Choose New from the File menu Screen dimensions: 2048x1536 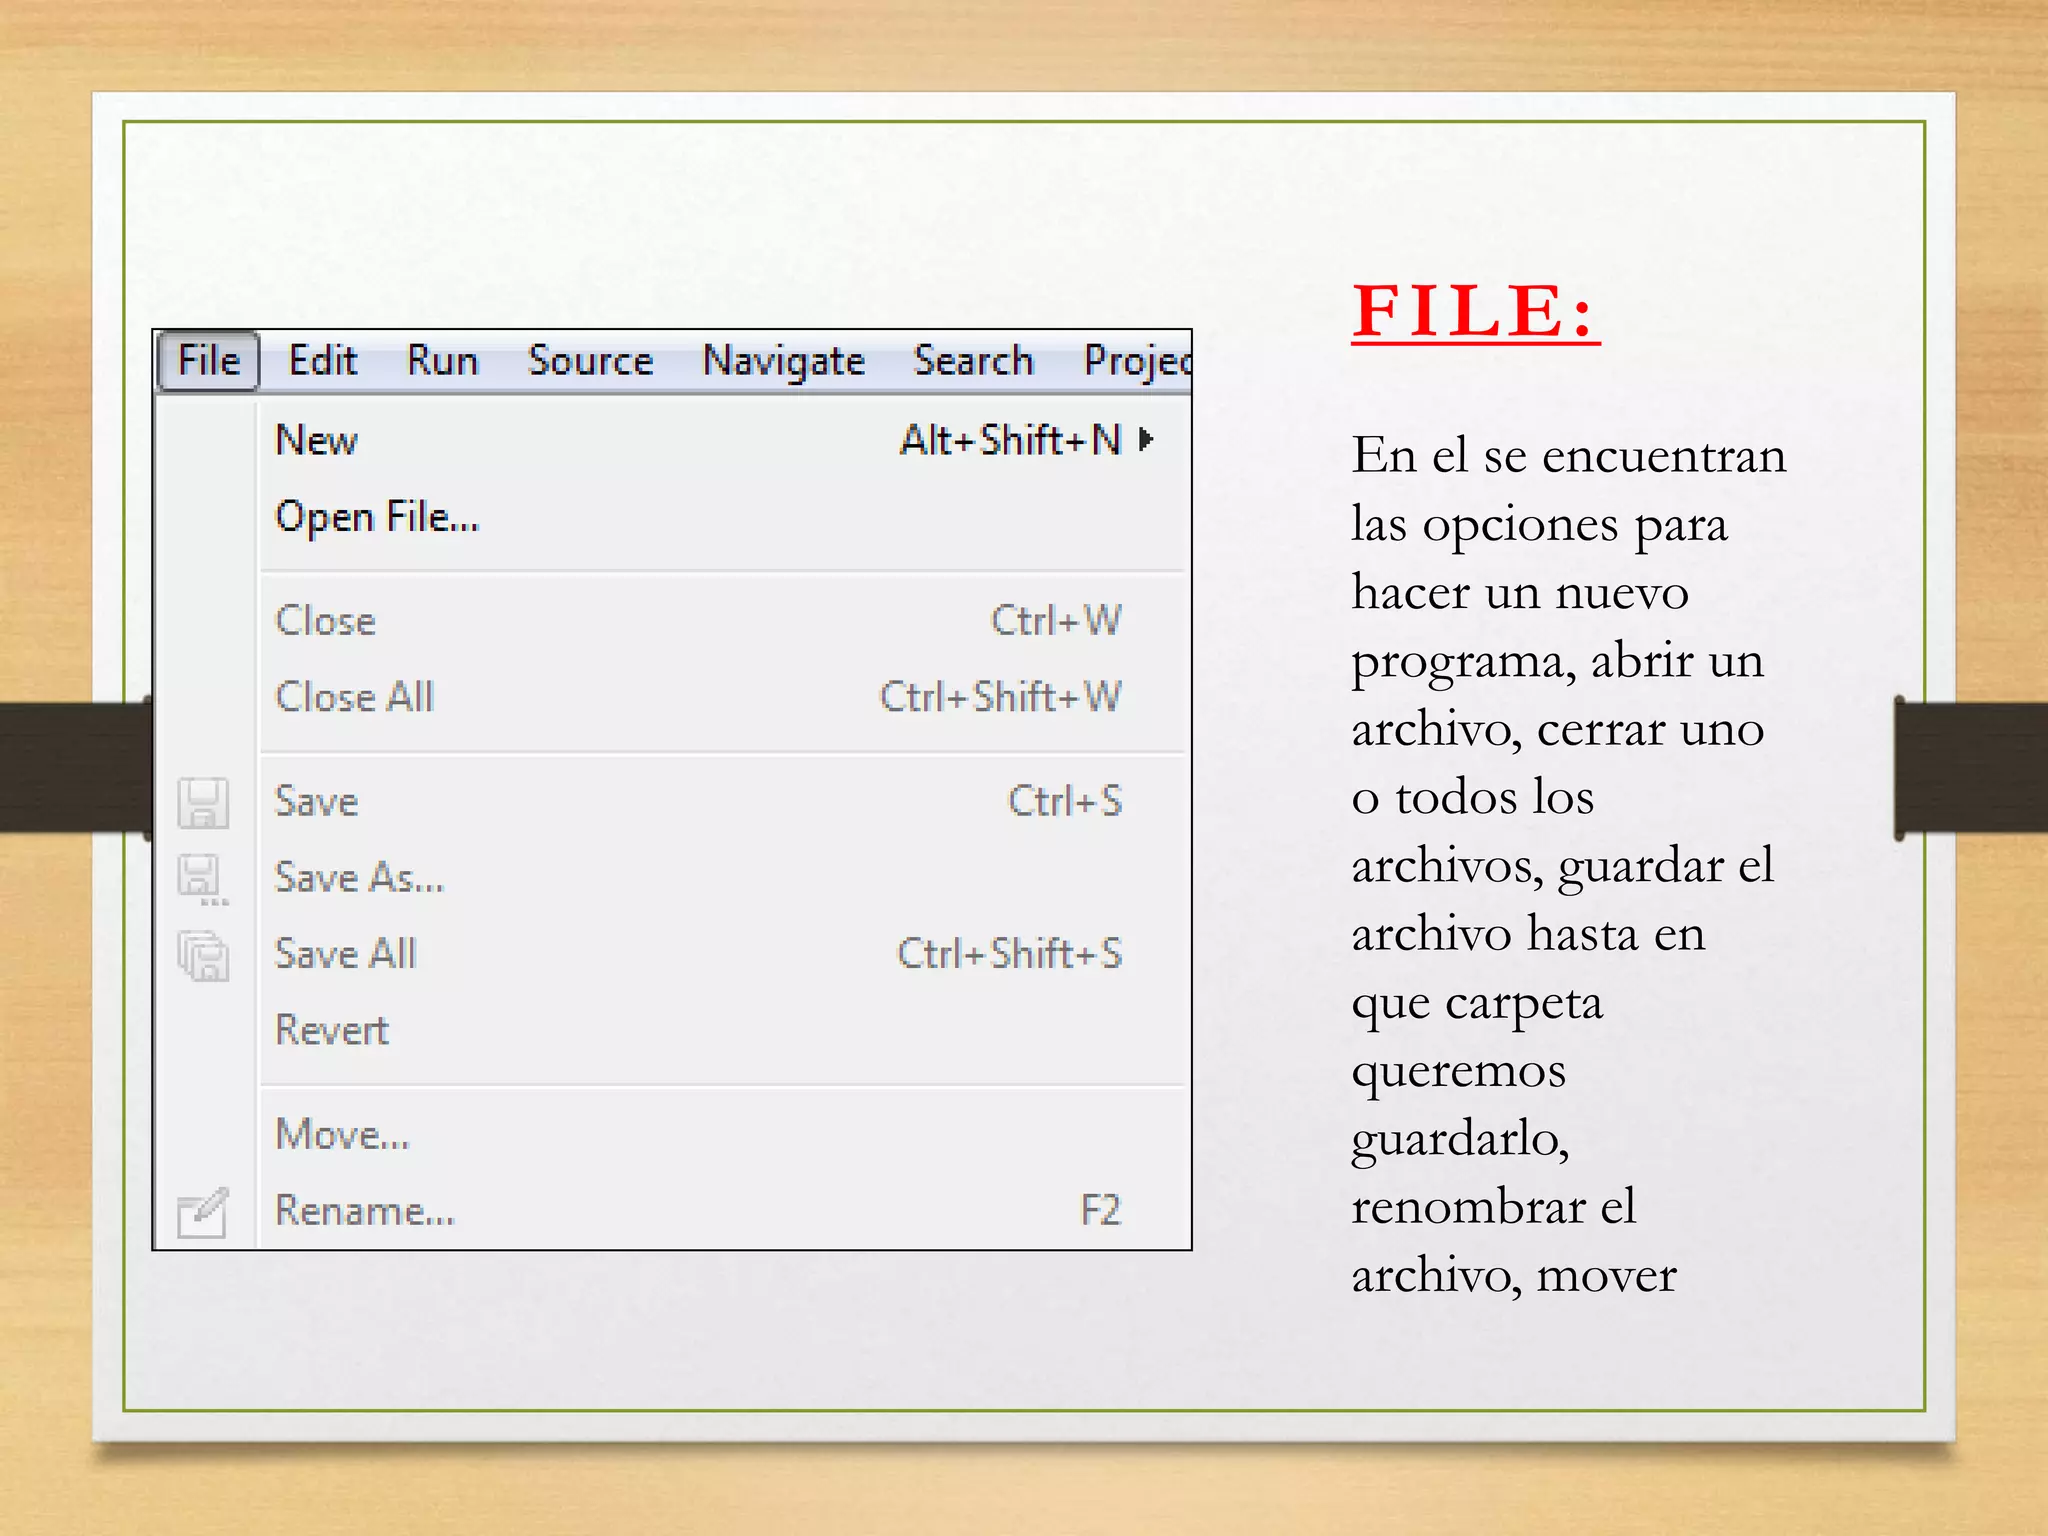(722, 440)
